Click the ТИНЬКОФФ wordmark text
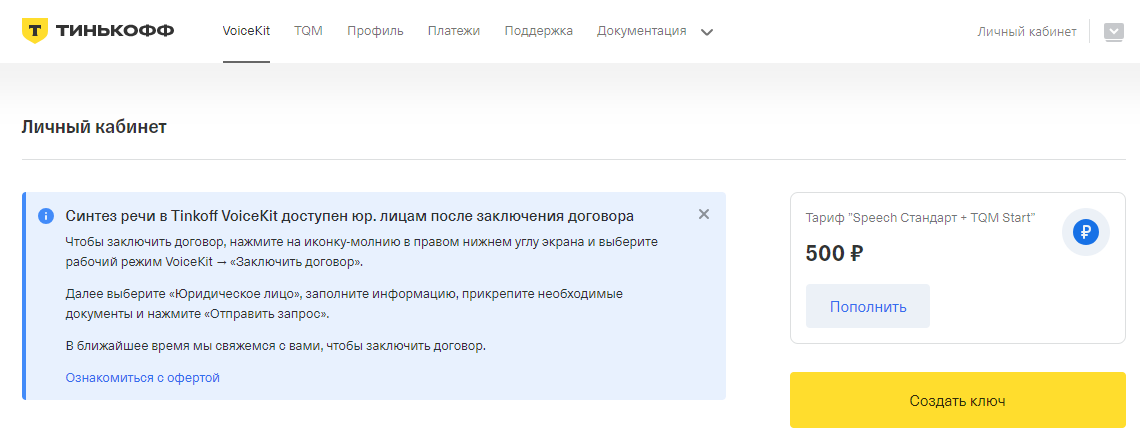This screenshot has width=1140, height=444. click(x=115, y=31)
